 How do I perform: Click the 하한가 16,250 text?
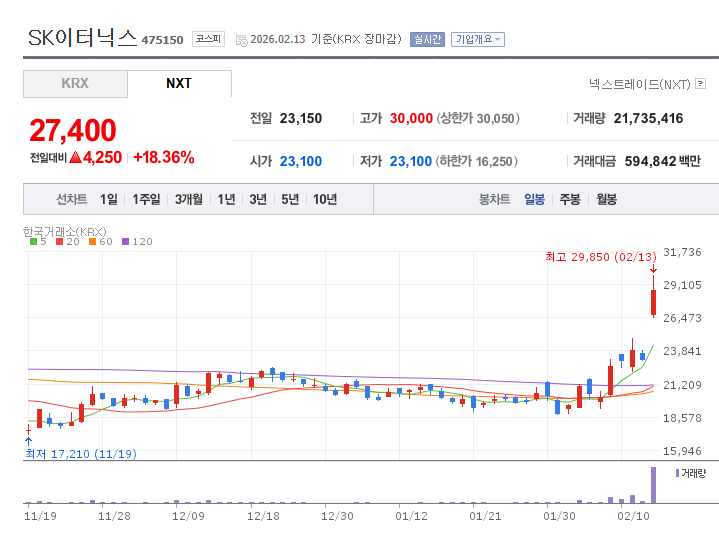476,161
